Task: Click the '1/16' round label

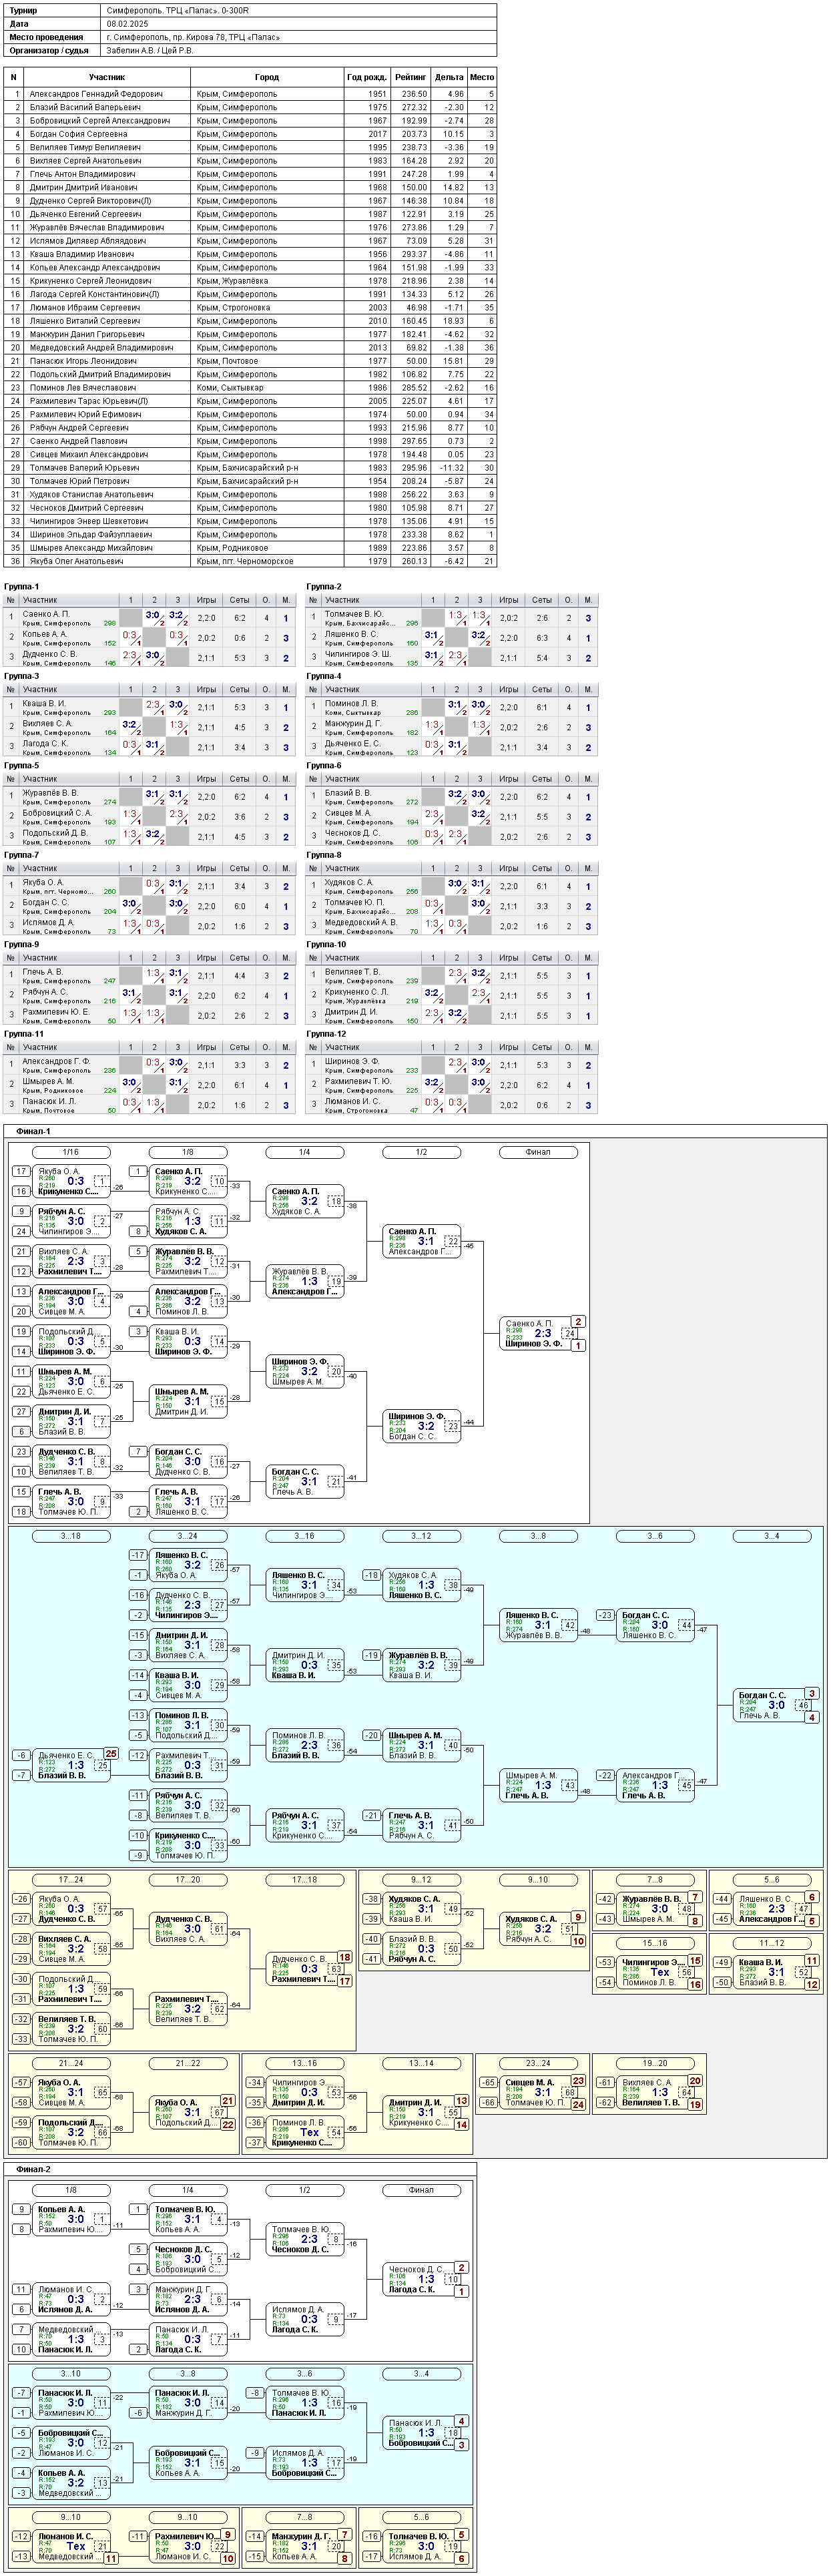Action: point(71,1152)
